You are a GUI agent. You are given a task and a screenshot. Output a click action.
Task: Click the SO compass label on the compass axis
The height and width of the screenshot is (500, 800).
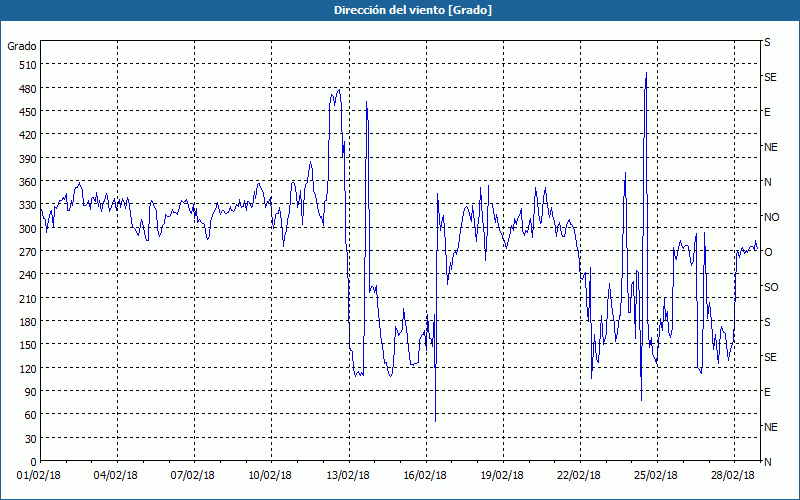point(771,287)
